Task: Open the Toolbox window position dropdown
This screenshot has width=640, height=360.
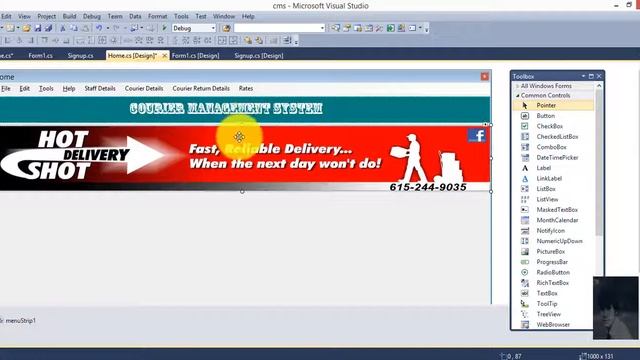Action: (x=583, y=76)
